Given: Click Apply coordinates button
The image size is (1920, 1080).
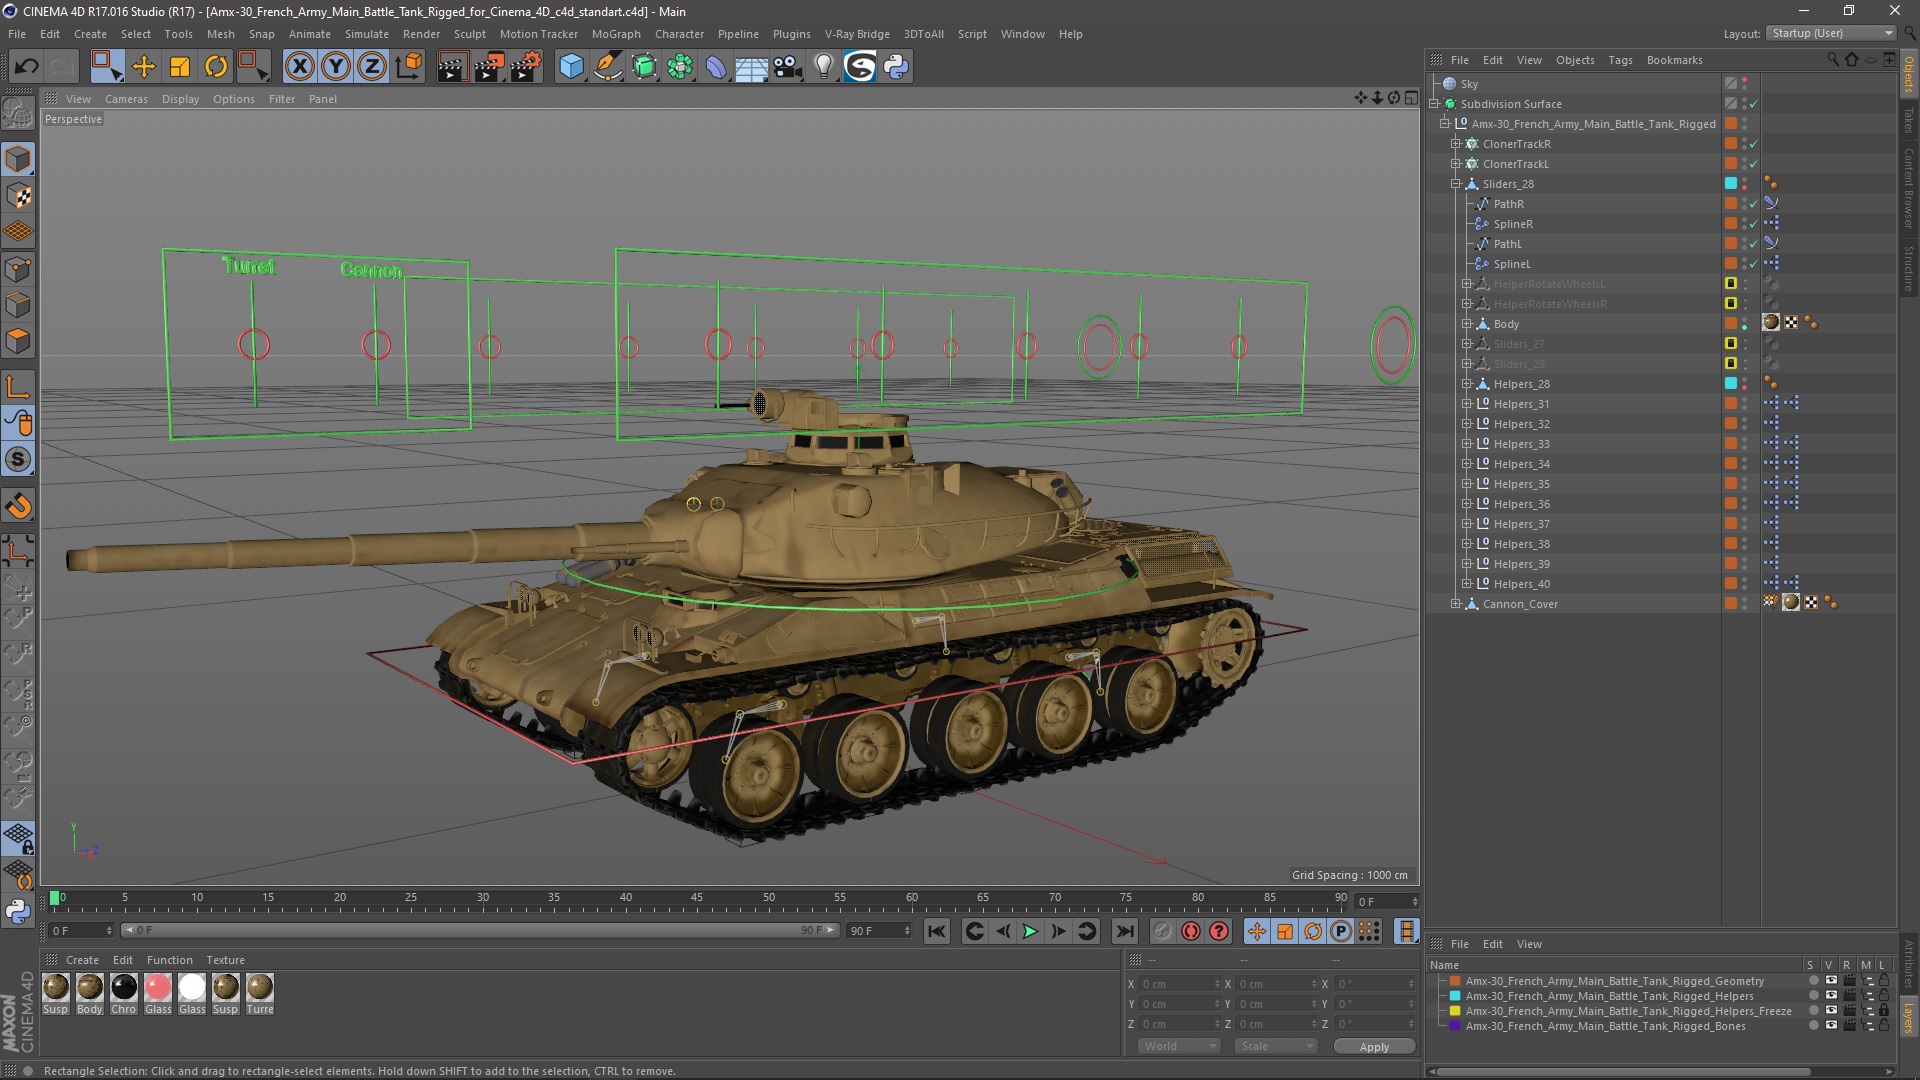Looking at the screenshot, I should [x=1374, y=1046].
